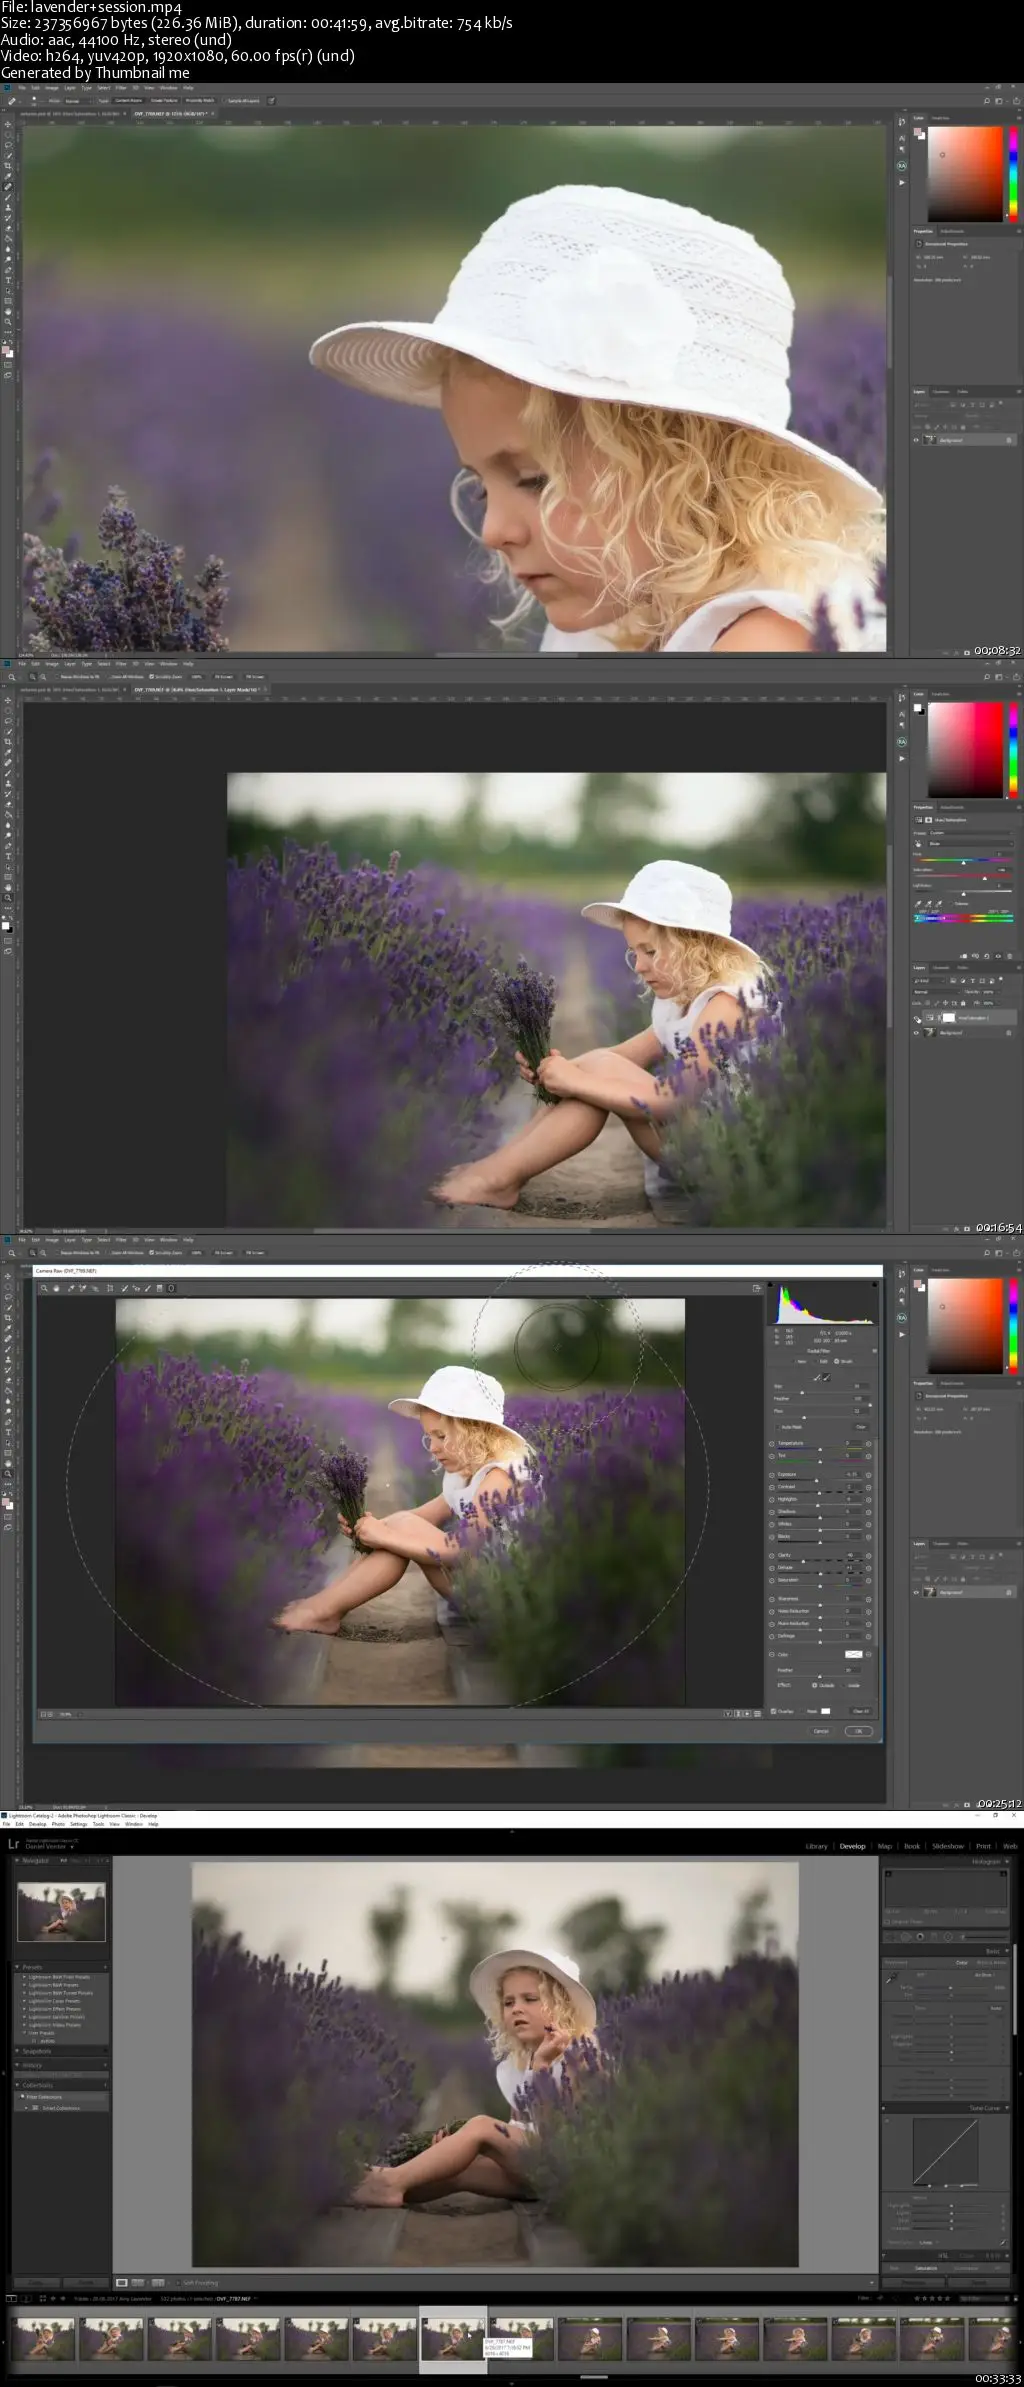Choose the Type tool in the 00:08:32 frame
The height and width of the screenshot is (2387, 1024).
coord(8,280)
